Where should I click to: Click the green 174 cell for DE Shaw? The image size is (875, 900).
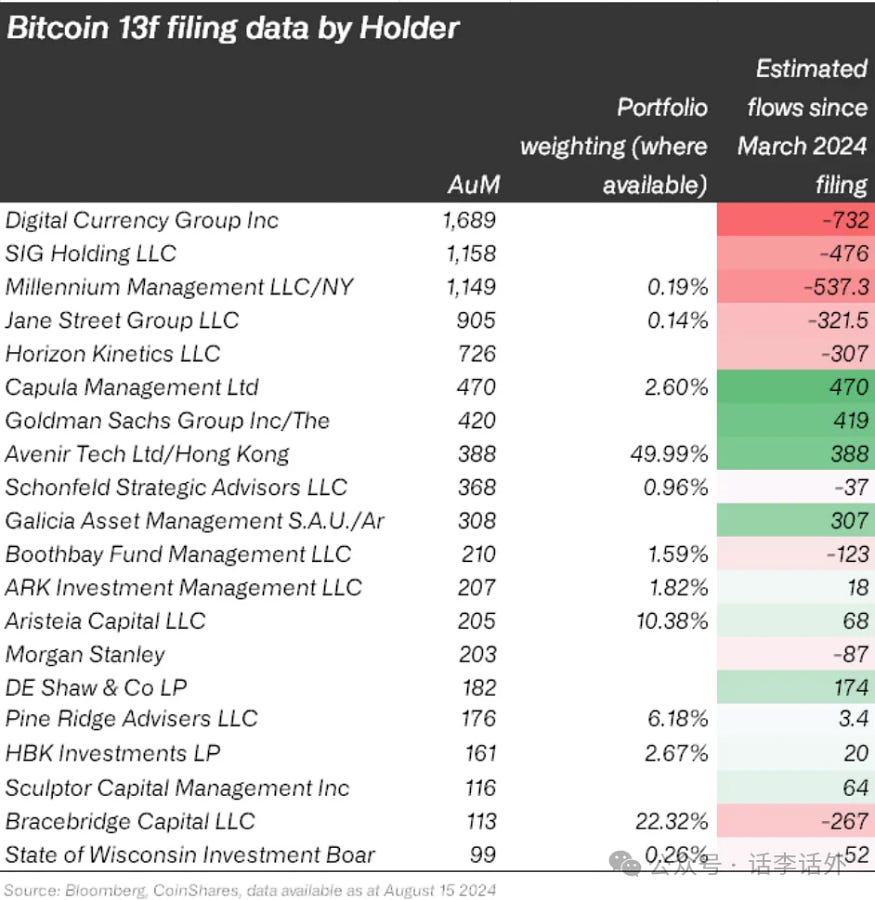tap(795, 687)
